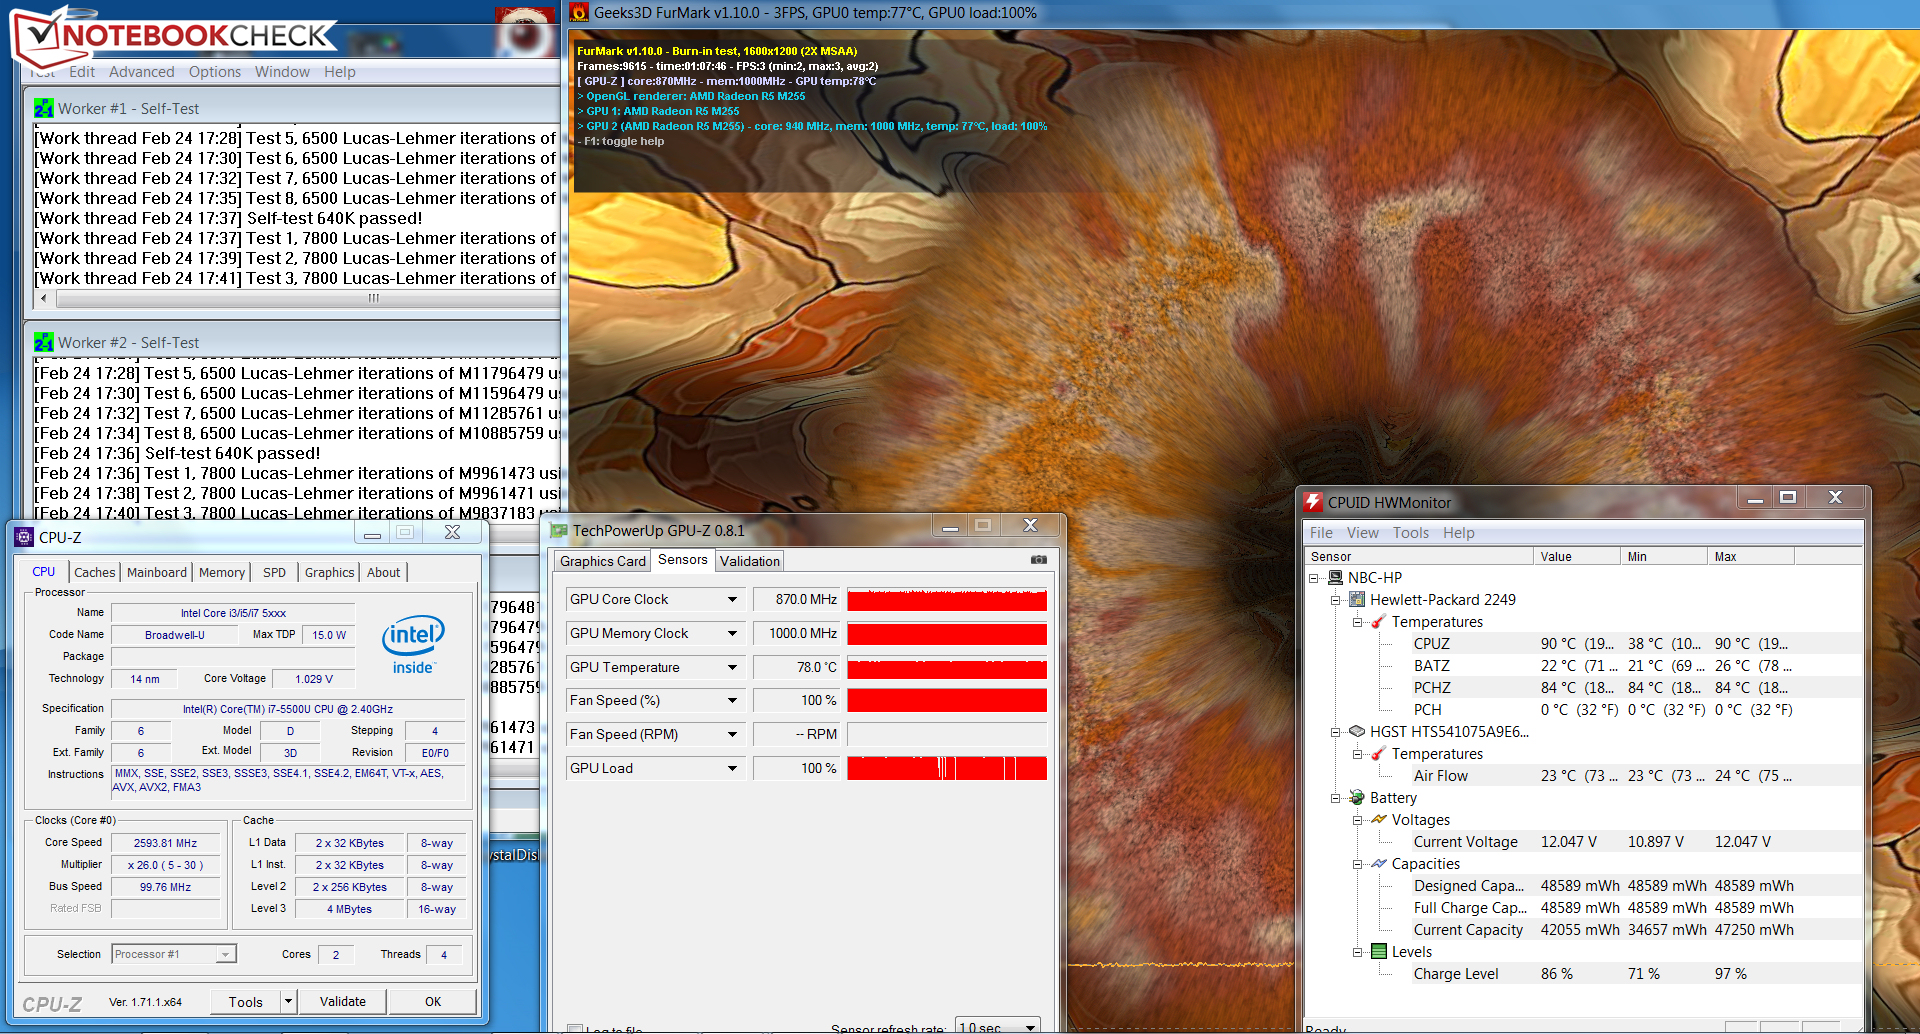Click the Capacities graph icon
Screen dimensions: 1920x1034
1379,864
